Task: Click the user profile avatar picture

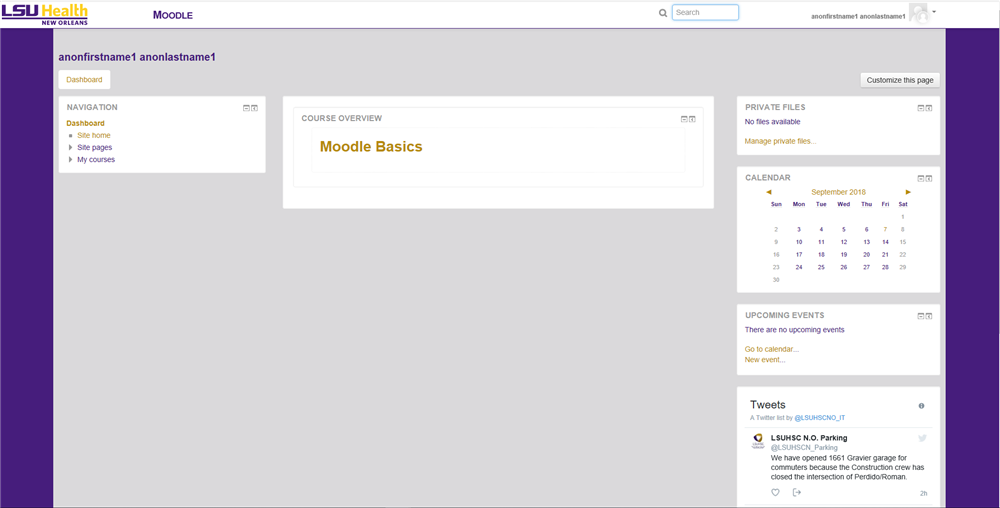Action: point(919,13)
